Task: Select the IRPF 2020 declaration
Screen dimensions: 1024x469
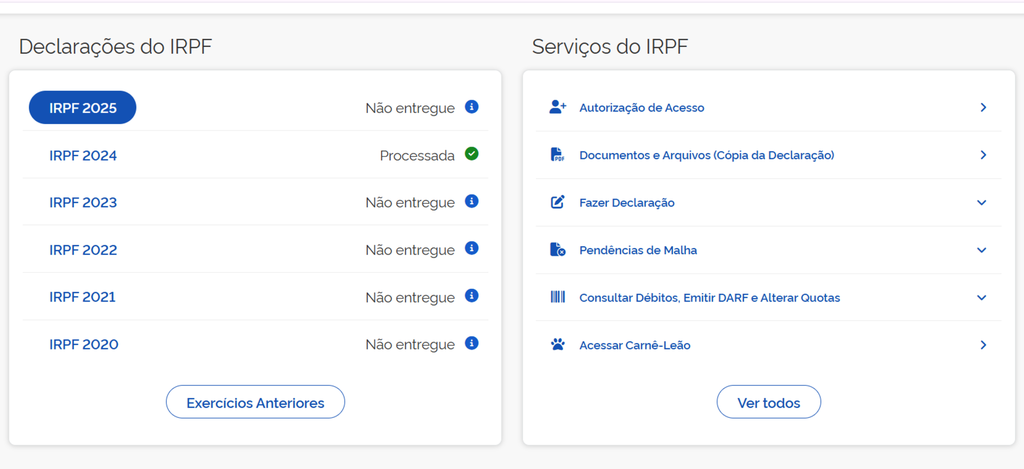Action: tap(84, 344)
